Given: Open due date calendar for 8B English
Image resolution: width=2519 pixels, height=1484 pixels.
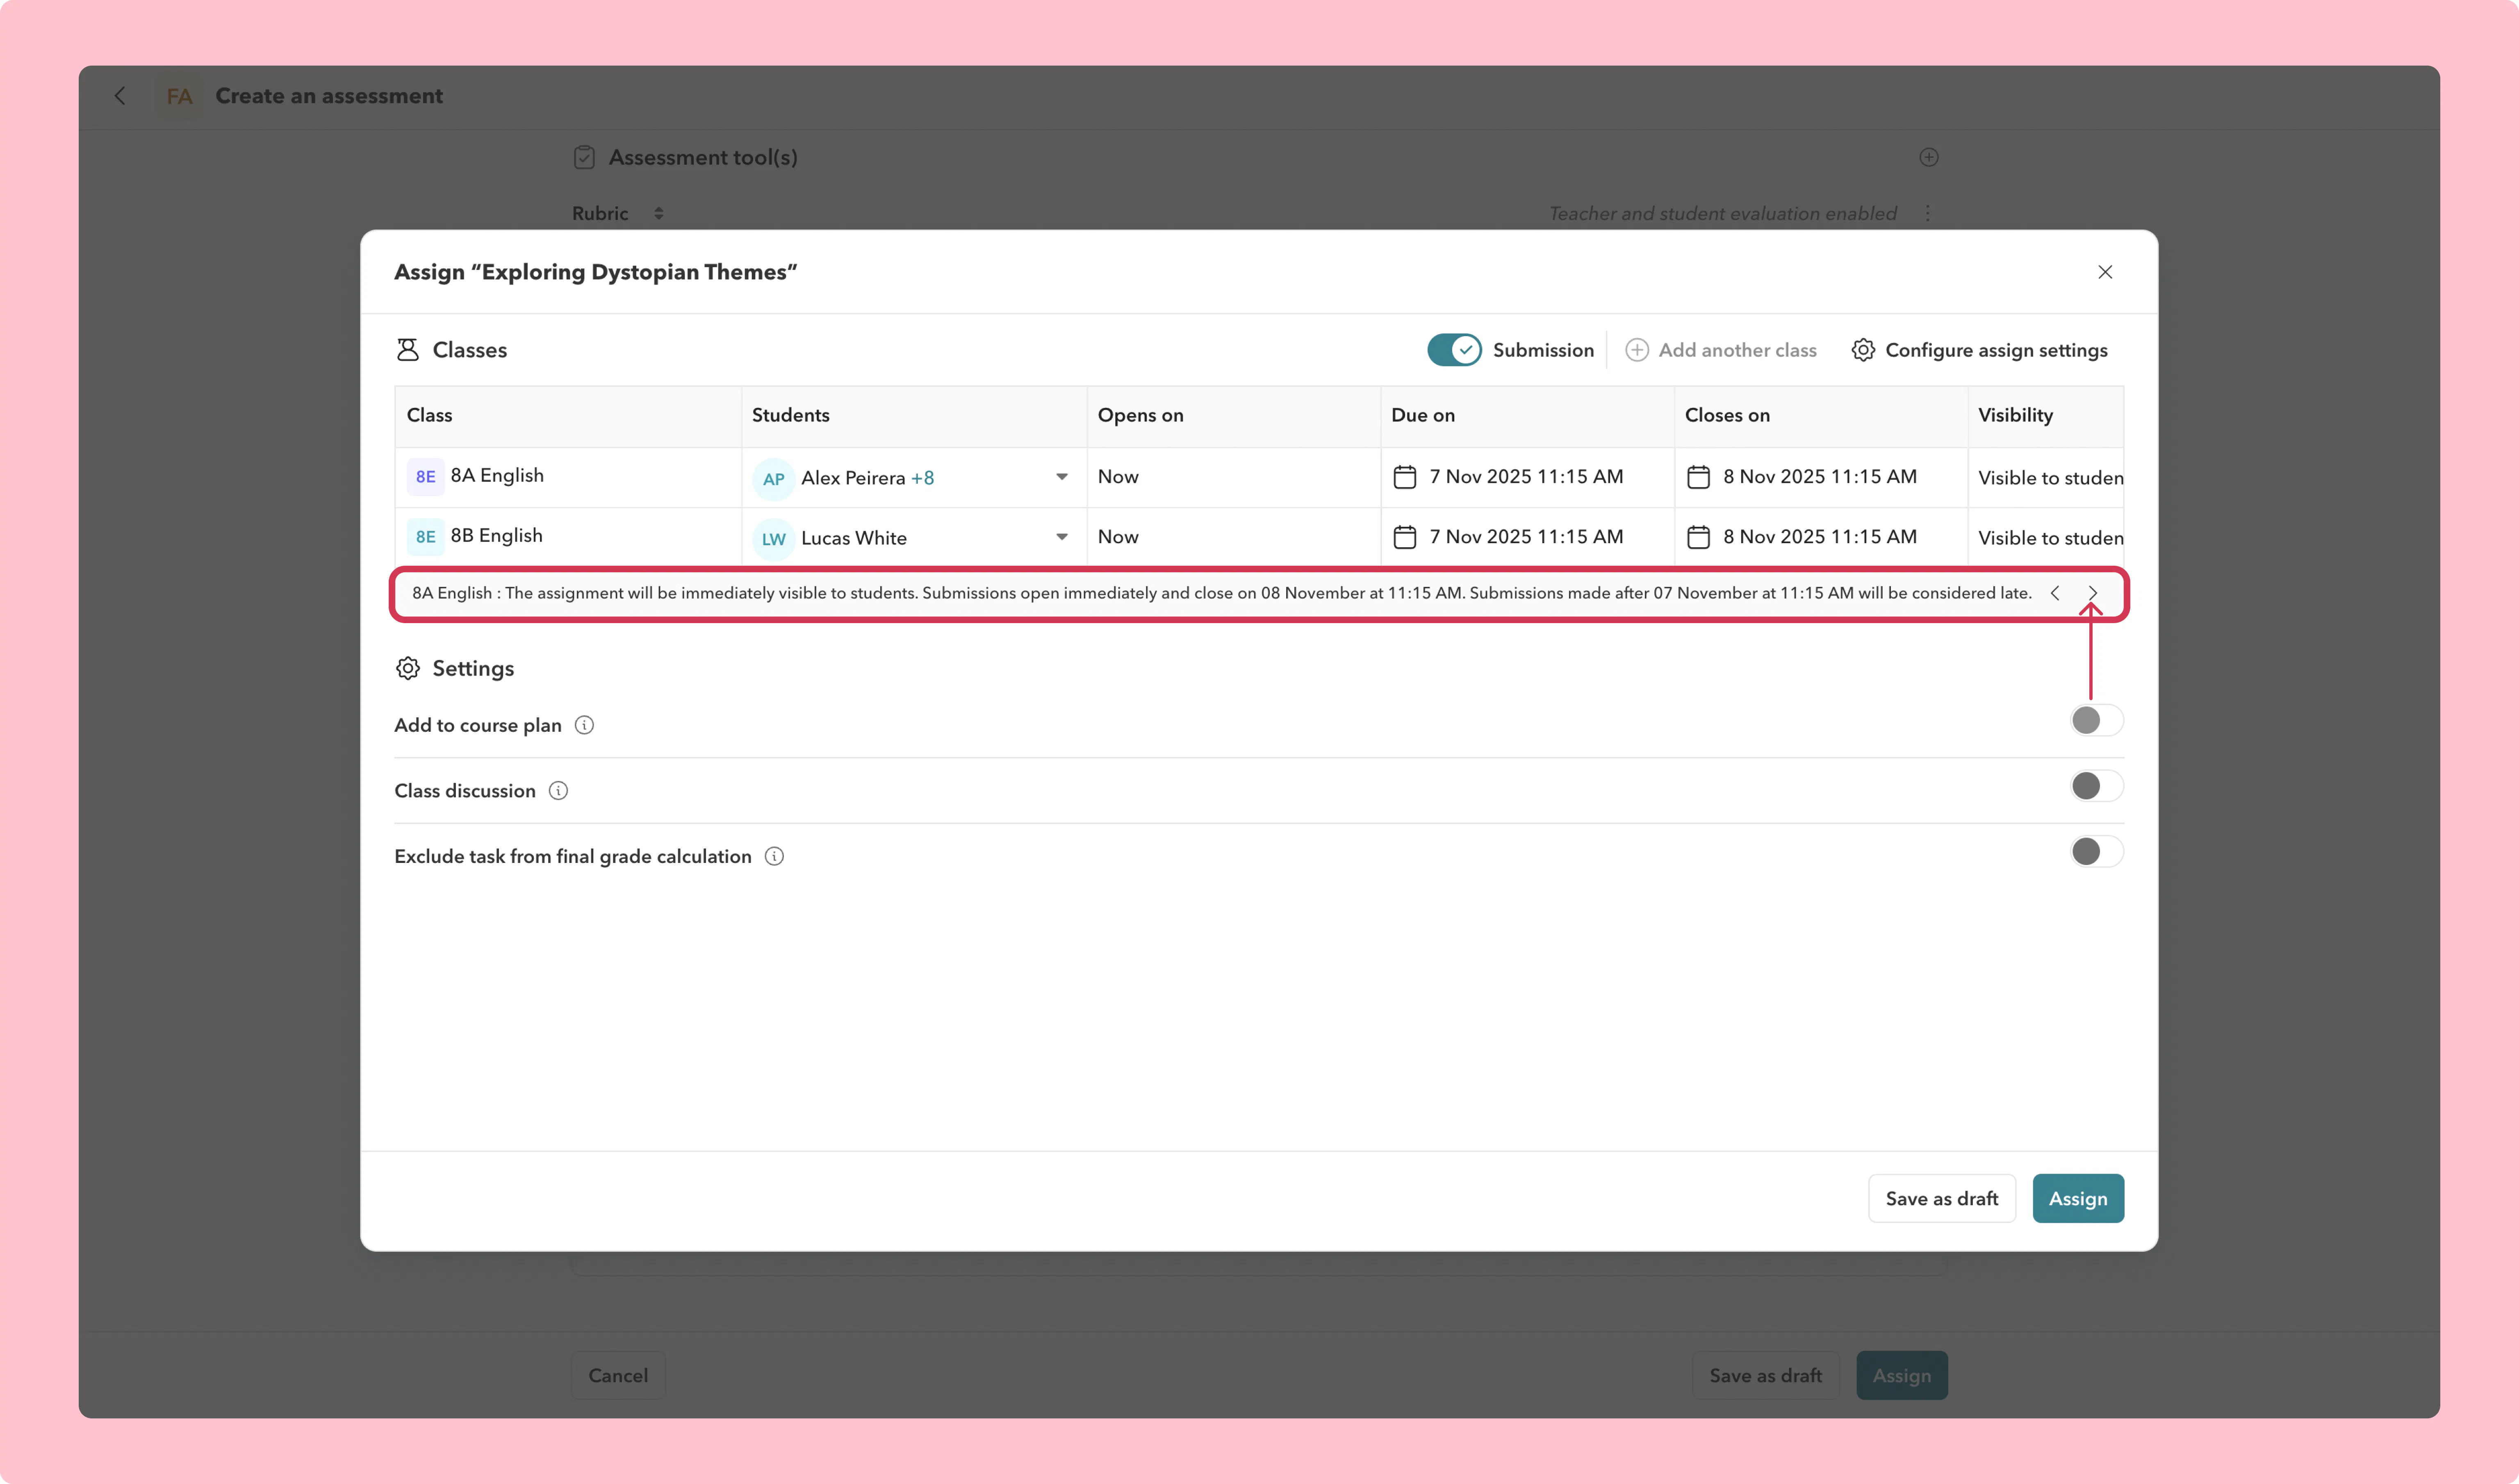Looking at the screenshot, I should (x=1405, y=537).
